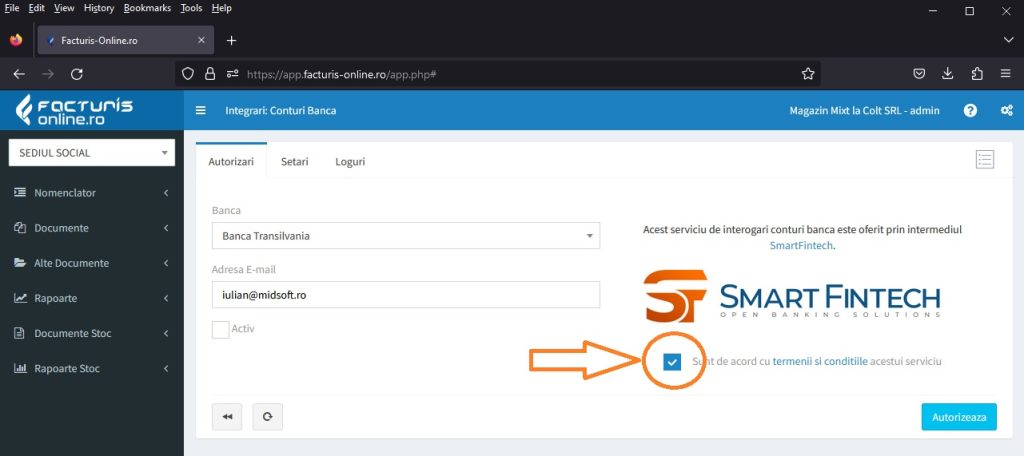Image resolution: width=1024 pixels, height=456 pixels.
Task: Enable the Activ checkbox
Action: [221, 329]
